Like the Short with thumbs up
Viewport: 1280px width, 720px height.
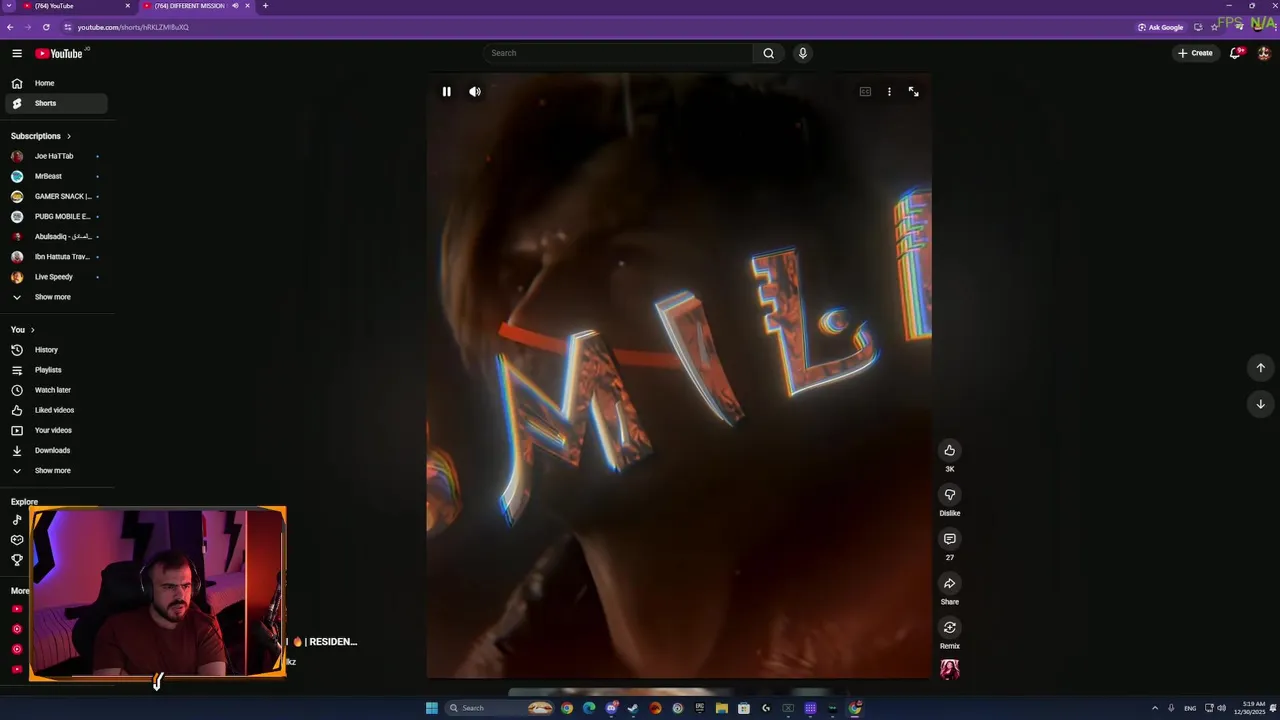click(x=950, y=450)
